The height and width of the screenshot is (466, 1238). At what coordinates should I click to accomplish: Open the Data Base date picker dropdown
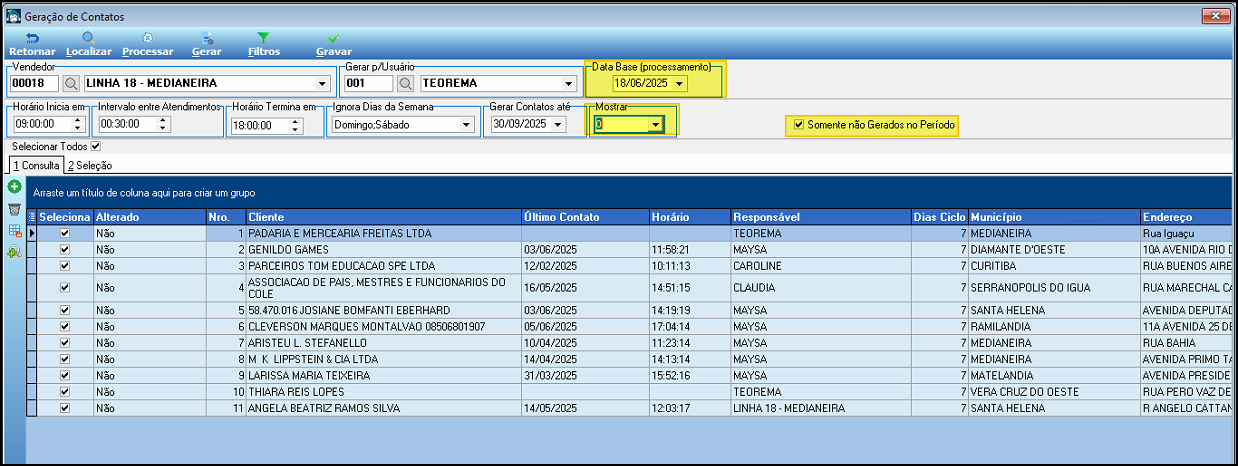click(x=680, y=84)
